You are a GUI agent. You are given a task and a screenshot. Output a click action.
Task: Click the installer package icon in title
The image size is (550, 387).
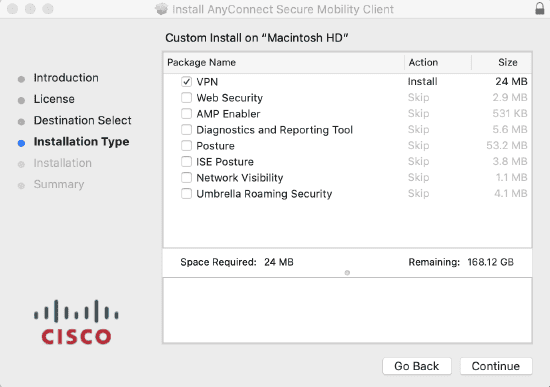coord(162,9)
